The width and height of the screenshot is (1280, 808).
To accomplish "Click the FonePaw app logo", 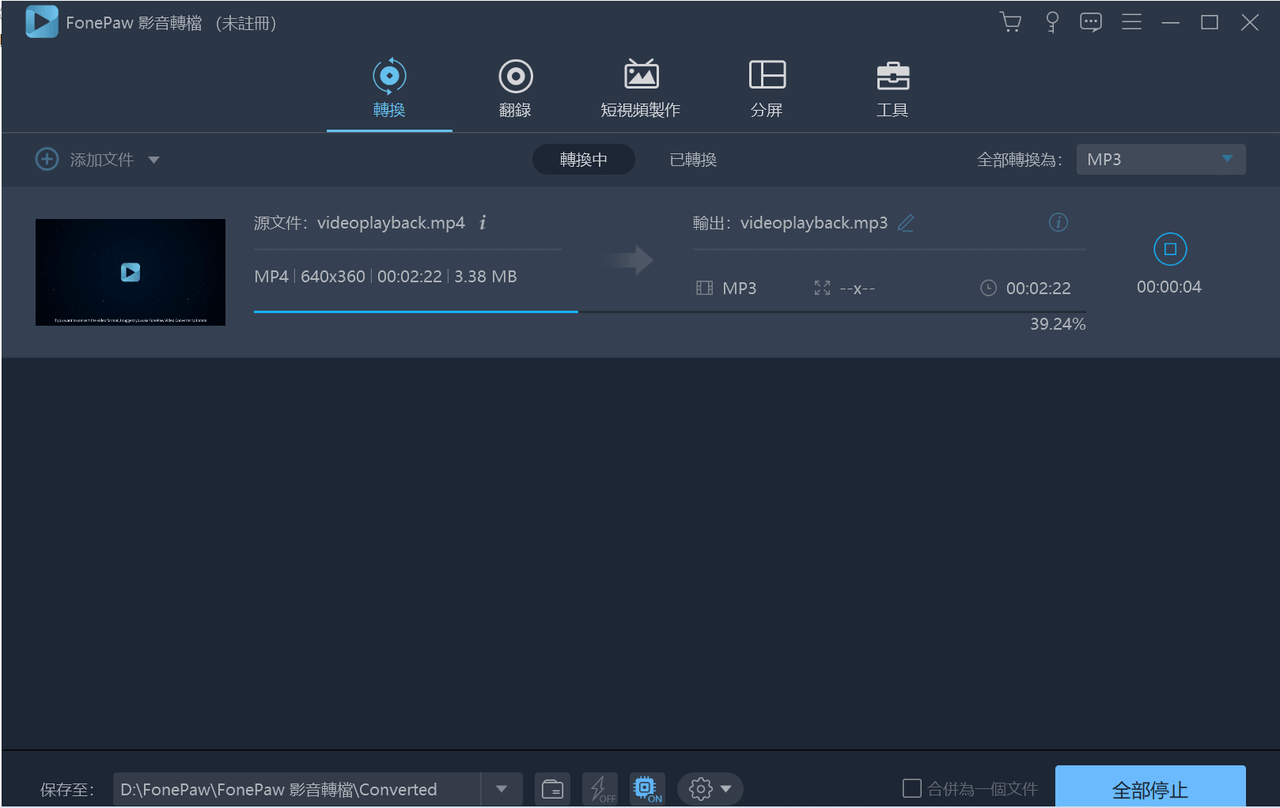I will tap(42, 22).
